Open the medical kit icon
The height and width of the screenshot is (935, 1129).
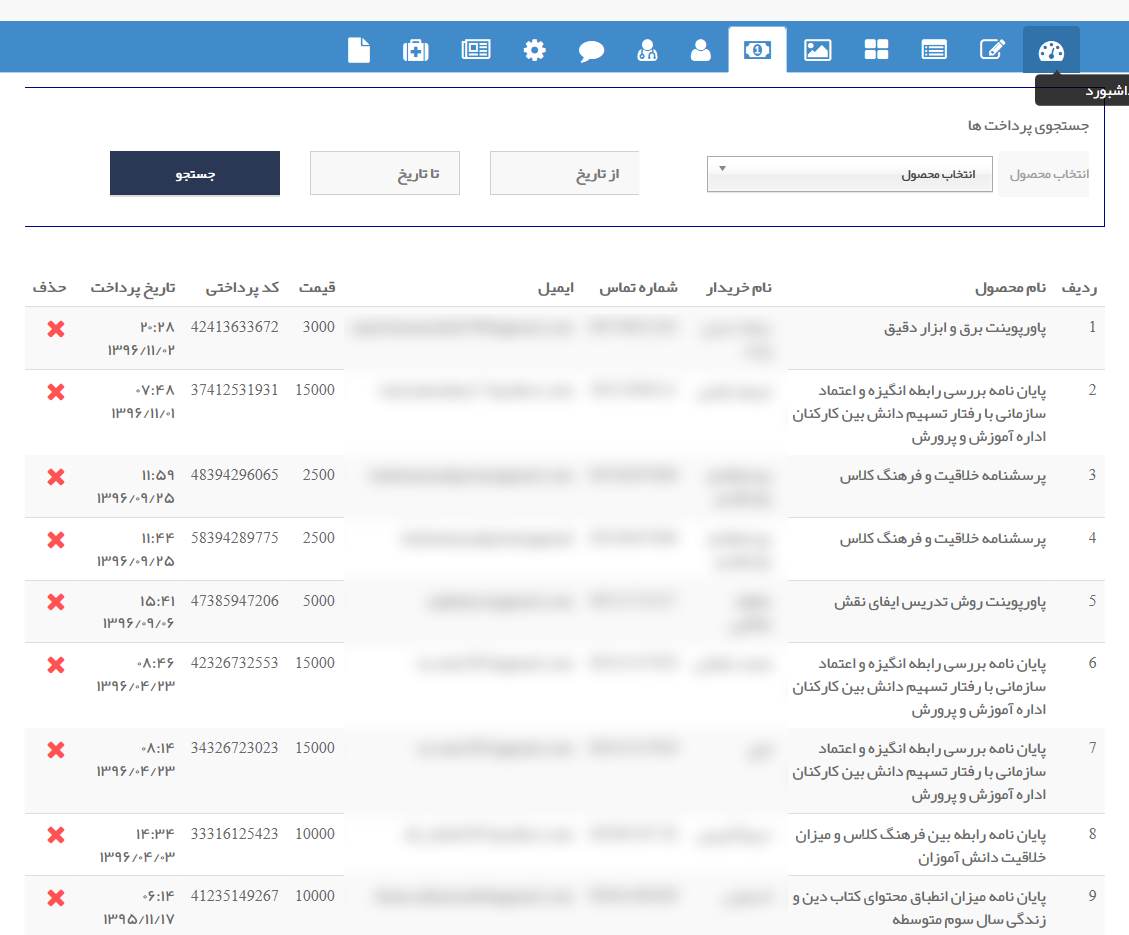pyautogui.click(x=415, y=50)
